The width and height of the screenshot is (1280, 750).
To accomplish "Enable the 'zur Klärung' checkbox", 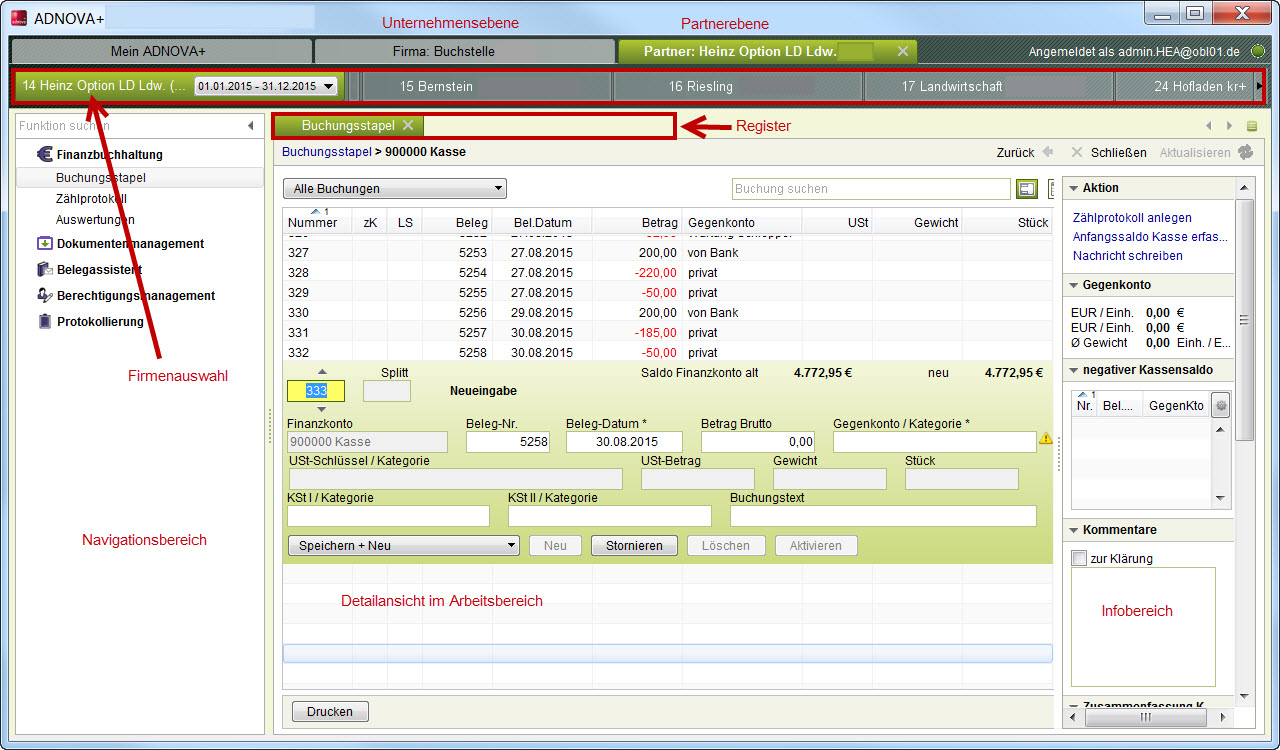I will click(x=1078, y=559).
